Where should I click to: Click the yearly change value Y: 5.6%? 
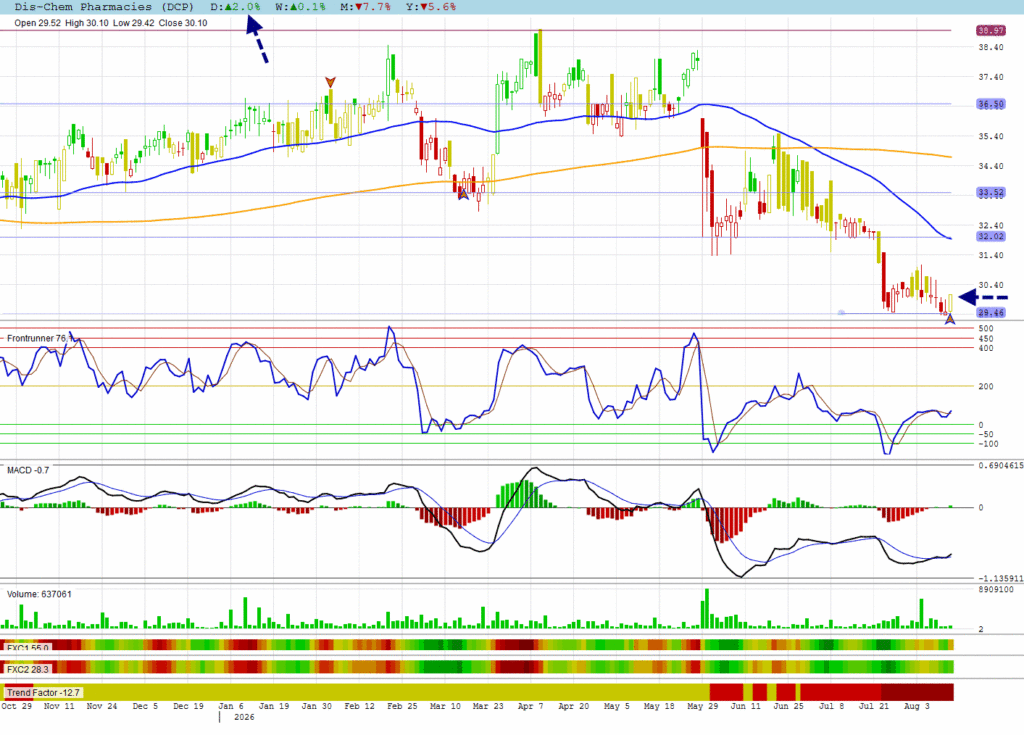click(x=431, y=7)
